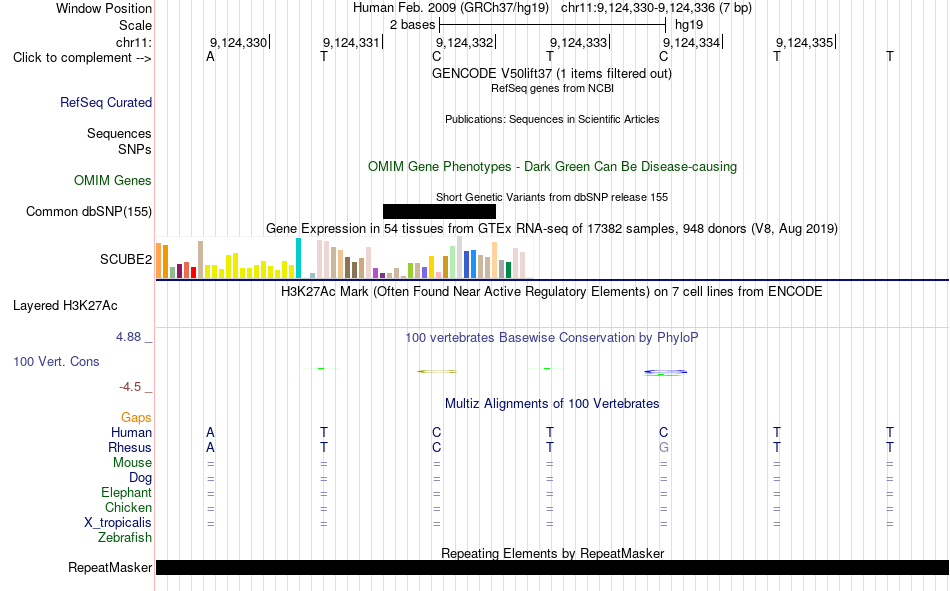Click the 9,124,334 ruler position
The height and width of the screenshot is (591, 950).
click(692, 42)
